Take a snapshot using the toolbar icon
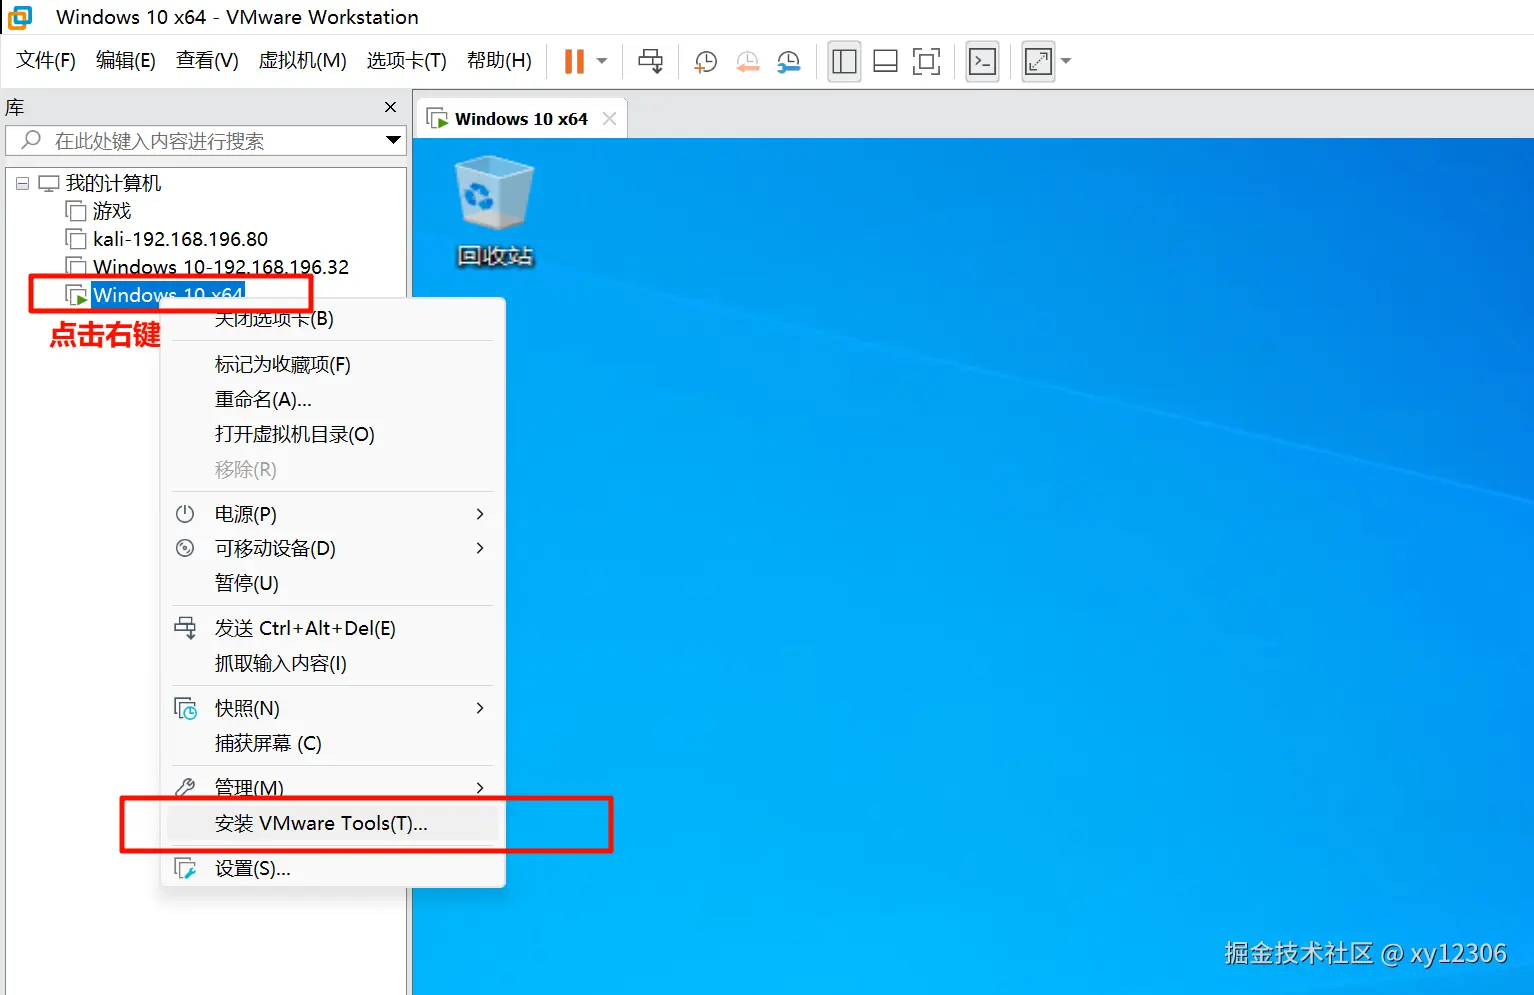This screenshot has width=1534, height=995. [705, 61]
